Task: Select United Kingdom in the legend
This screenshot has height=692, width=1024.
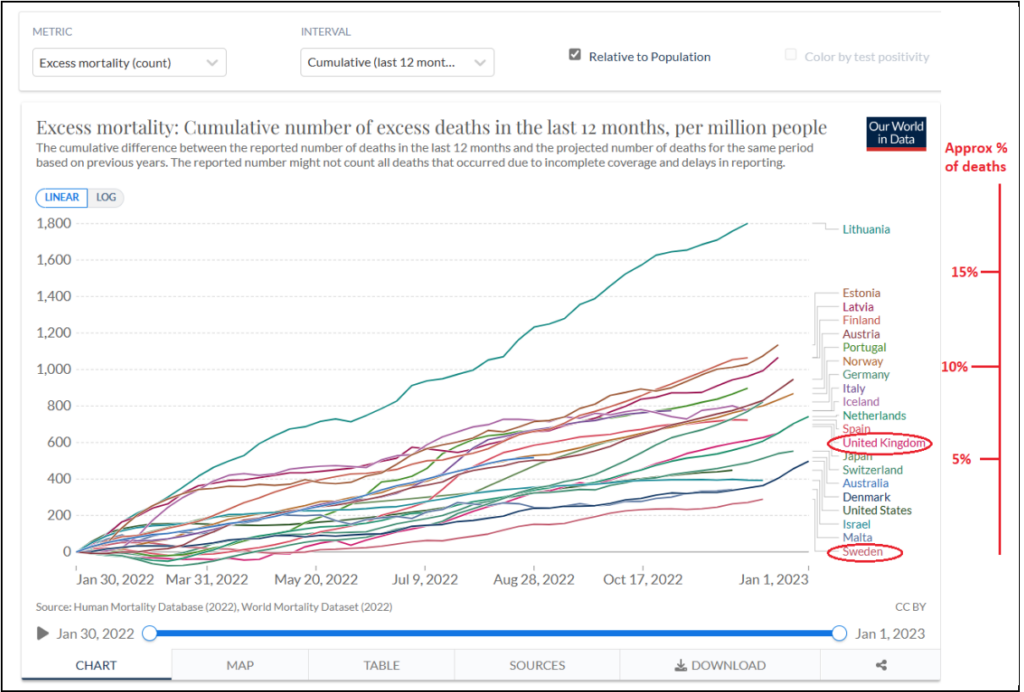Action: click(x=885, y=443)
